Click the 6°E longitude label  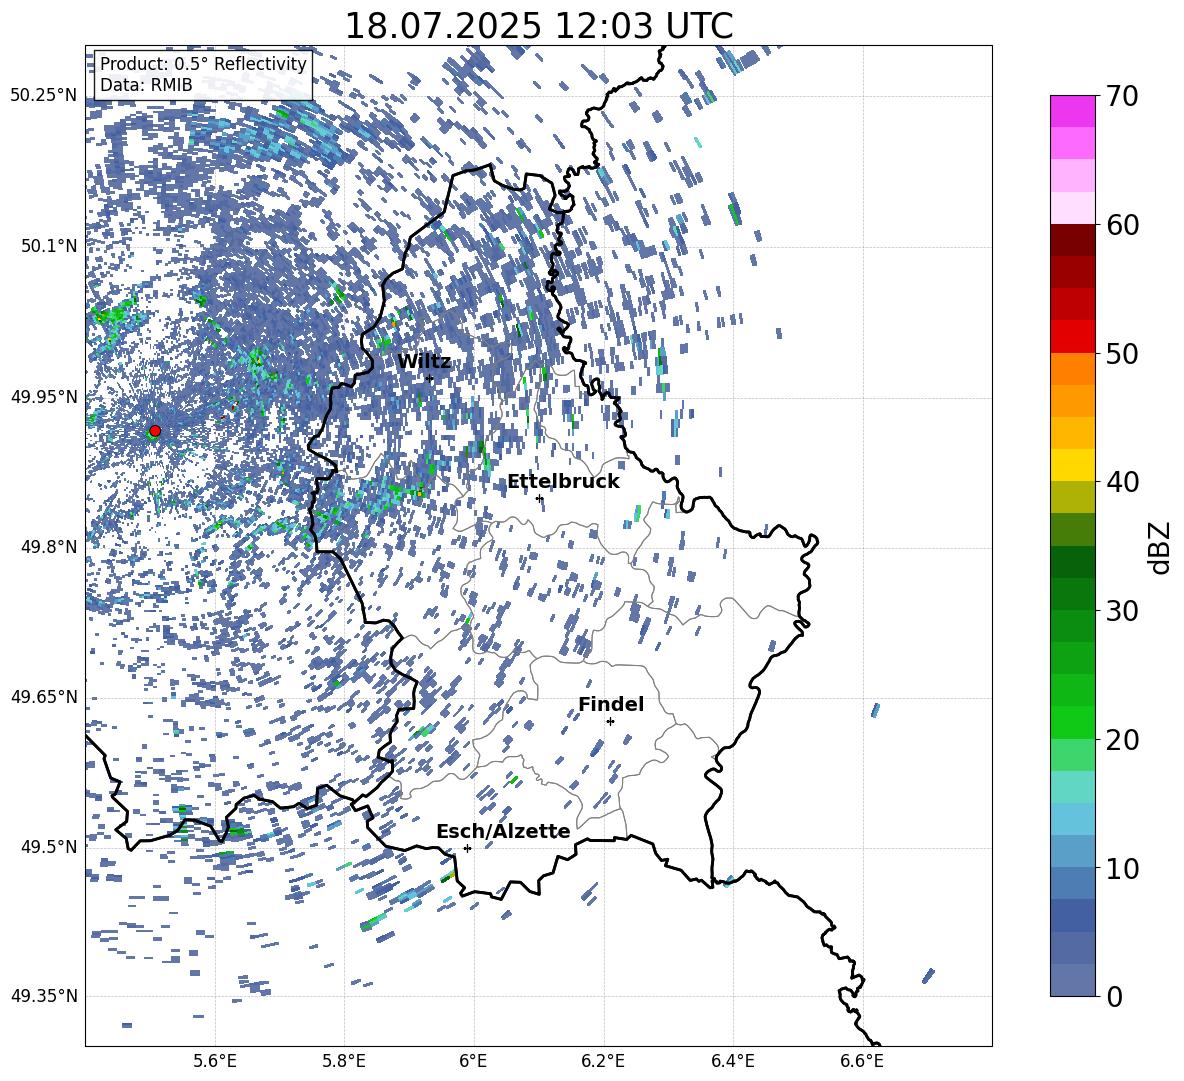[474, 1061]
